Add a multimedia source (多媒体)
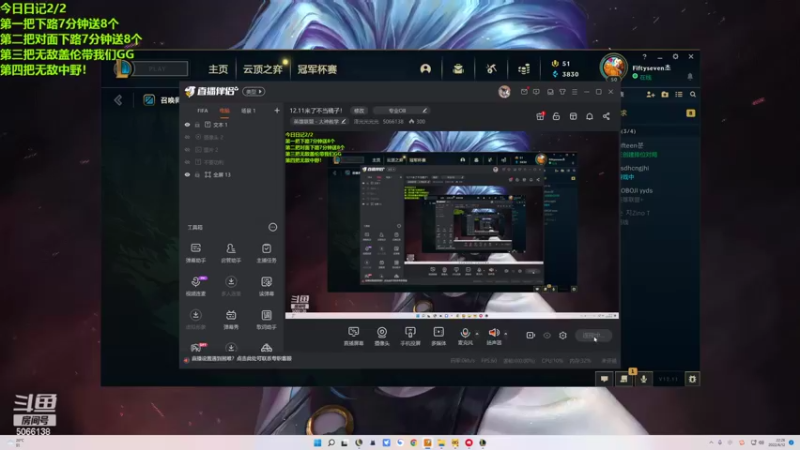Screen dimensions: 800x450 pos(438,336)
